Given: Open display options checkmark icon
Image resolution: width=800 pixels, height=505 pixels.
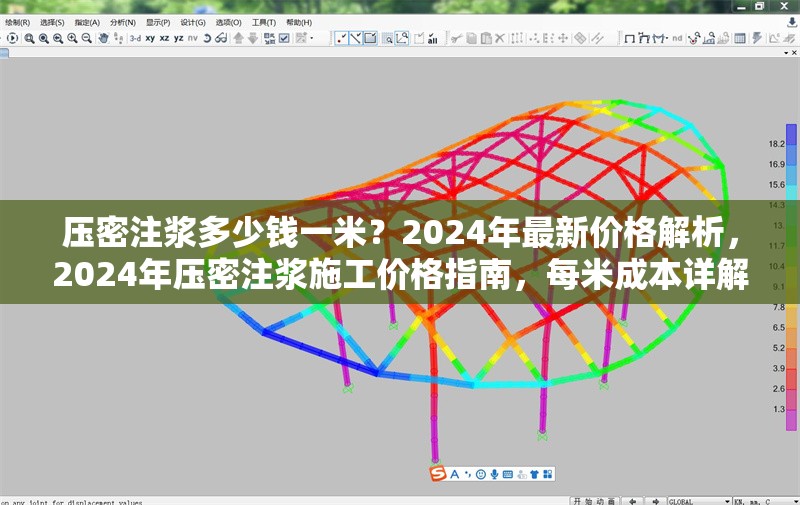Looking at the screenshot, I should click(x=284, y=38).
